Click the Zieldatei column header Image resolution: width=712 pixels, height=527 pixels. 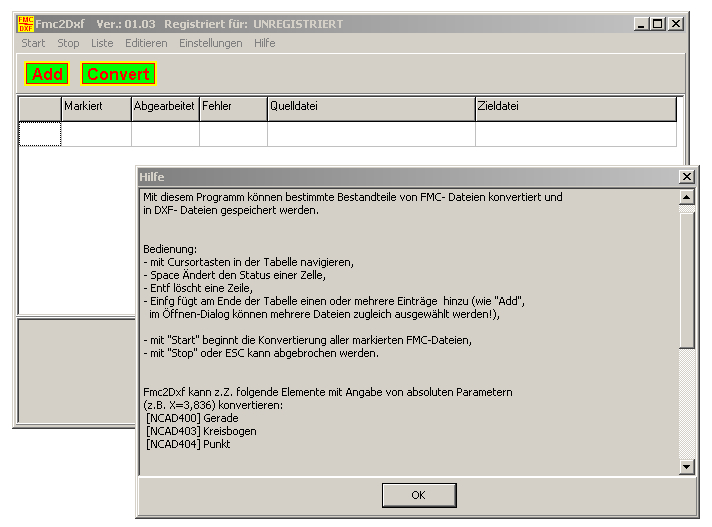click(x=575, y=106)
